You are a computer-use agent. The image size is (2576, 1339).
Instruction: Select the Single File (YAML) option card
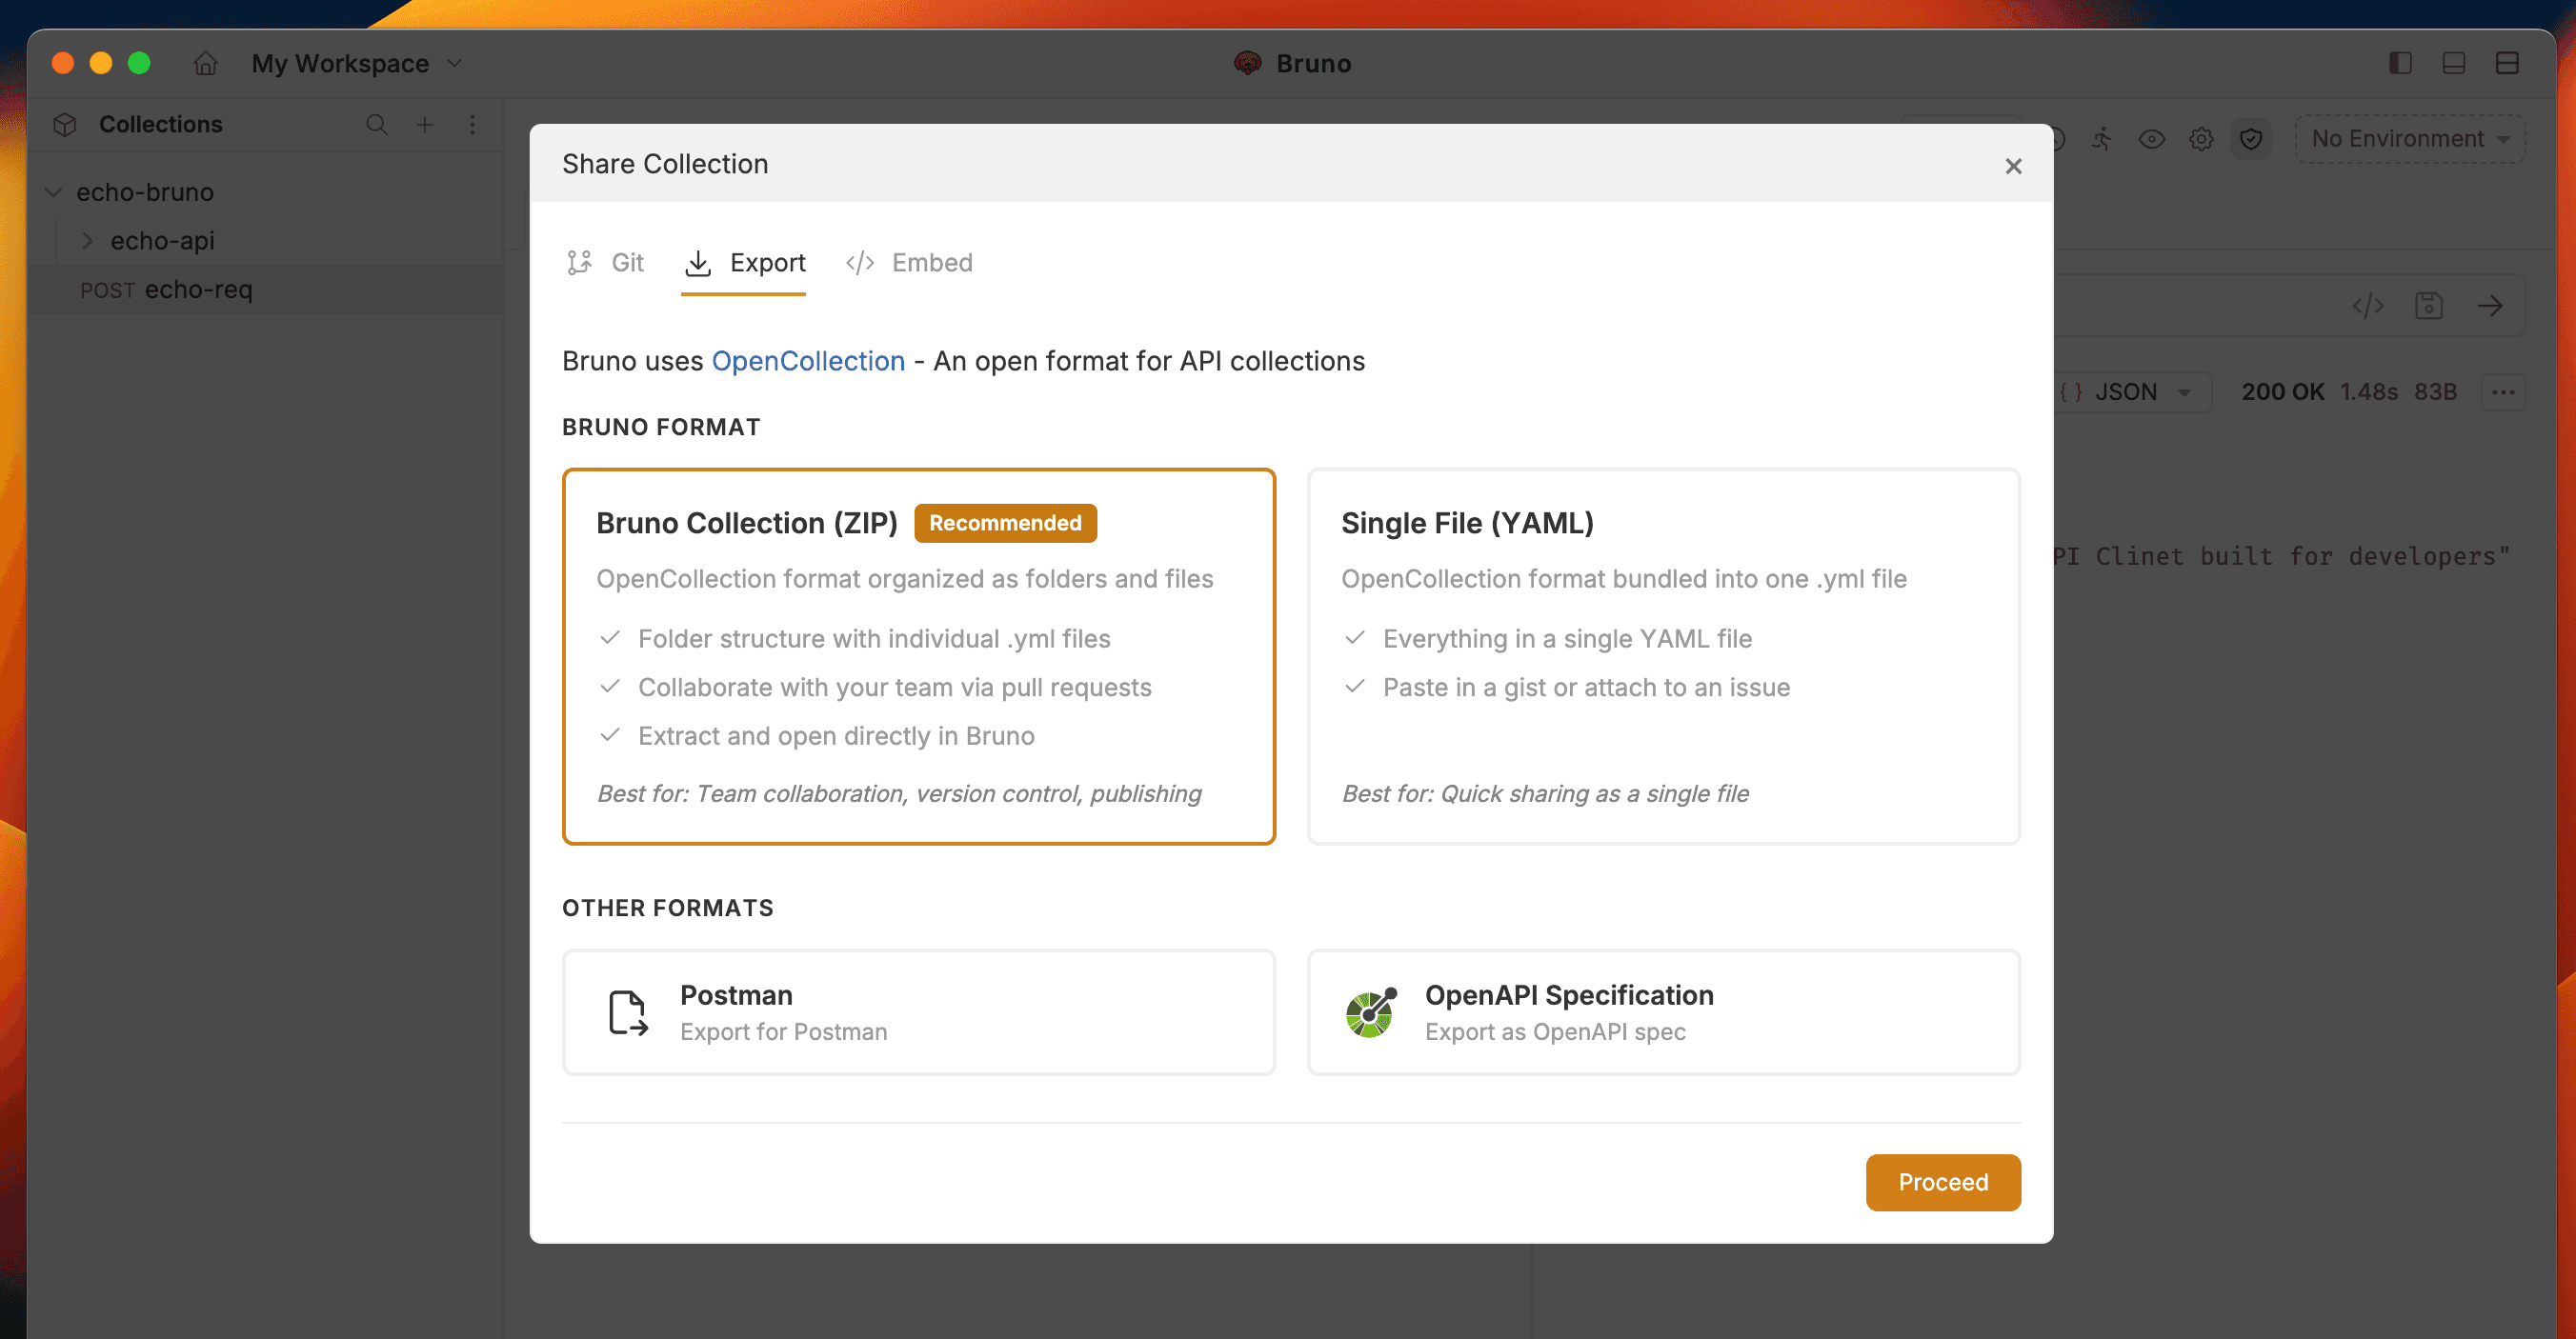1663,656
